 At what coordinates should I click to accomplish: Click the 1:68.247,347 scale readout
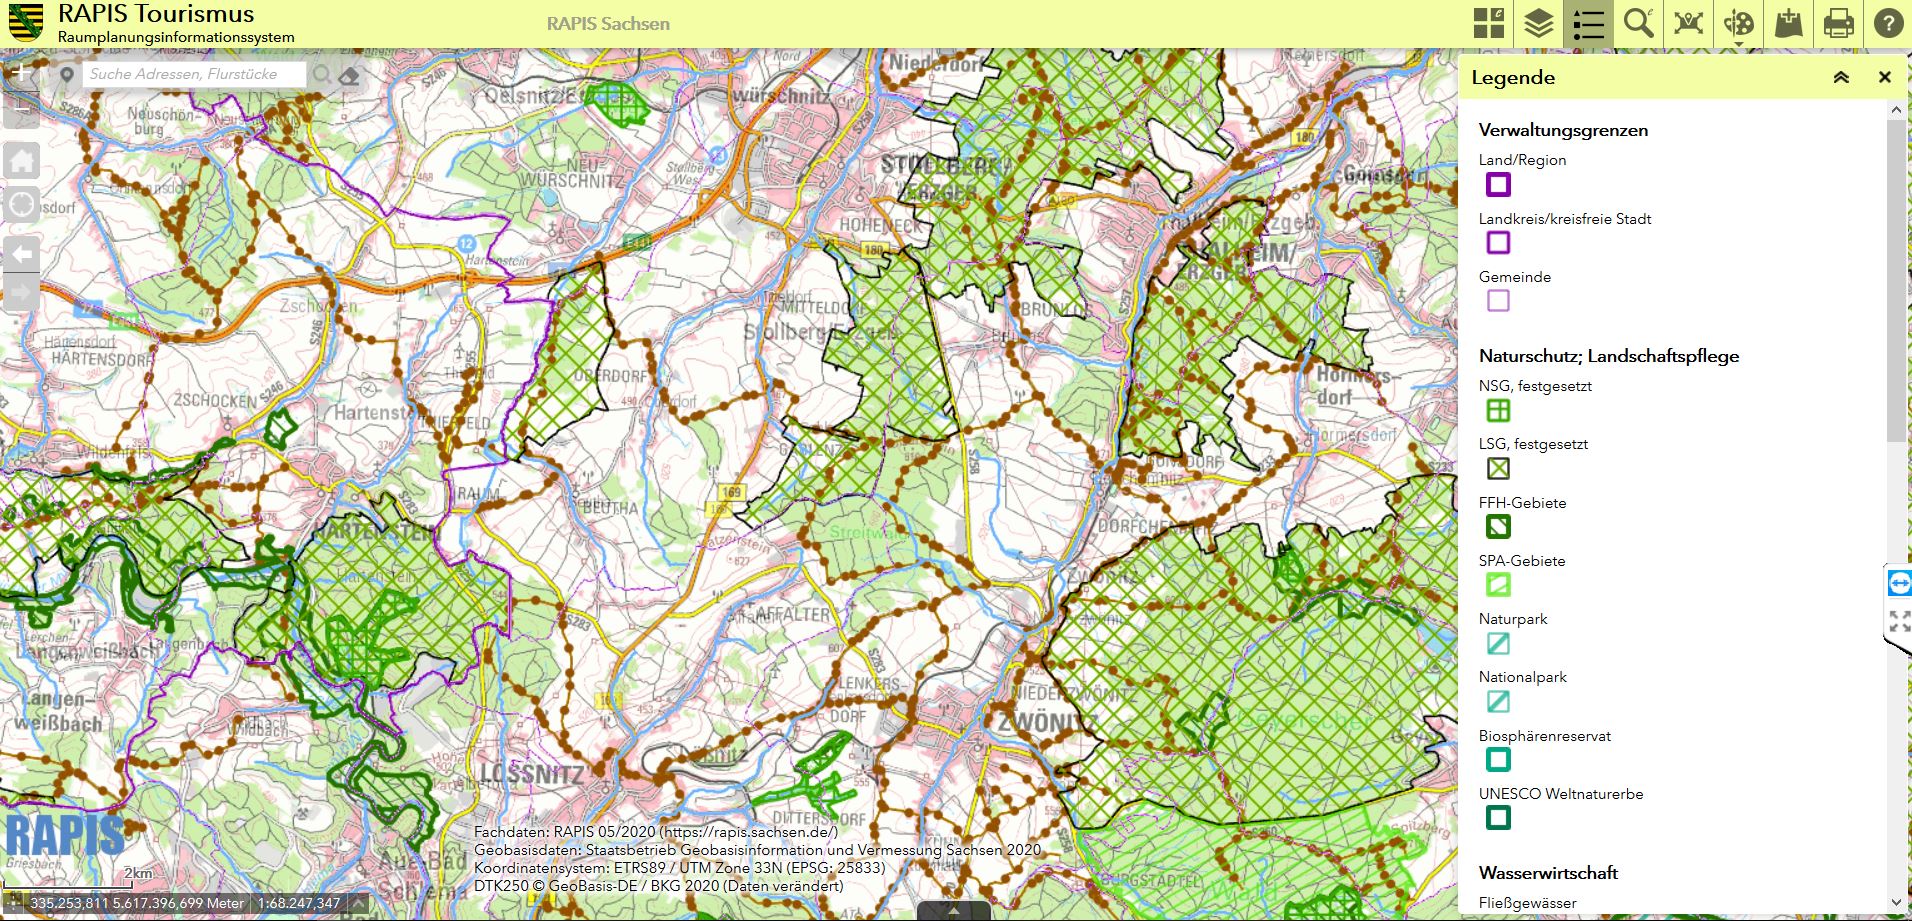(299, 903)
